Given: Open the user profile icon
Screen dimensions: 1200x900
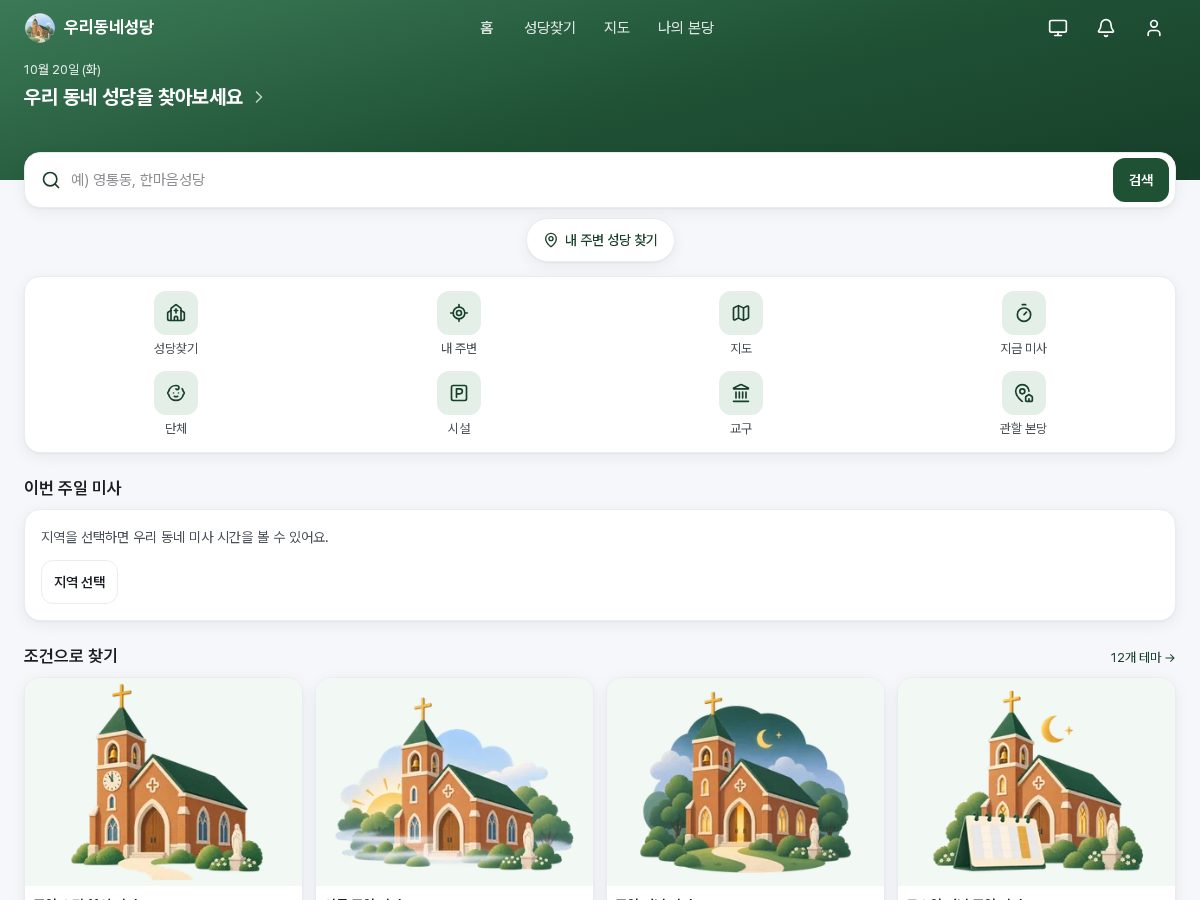Looking at the screenshot, I should coord(1154,28).
